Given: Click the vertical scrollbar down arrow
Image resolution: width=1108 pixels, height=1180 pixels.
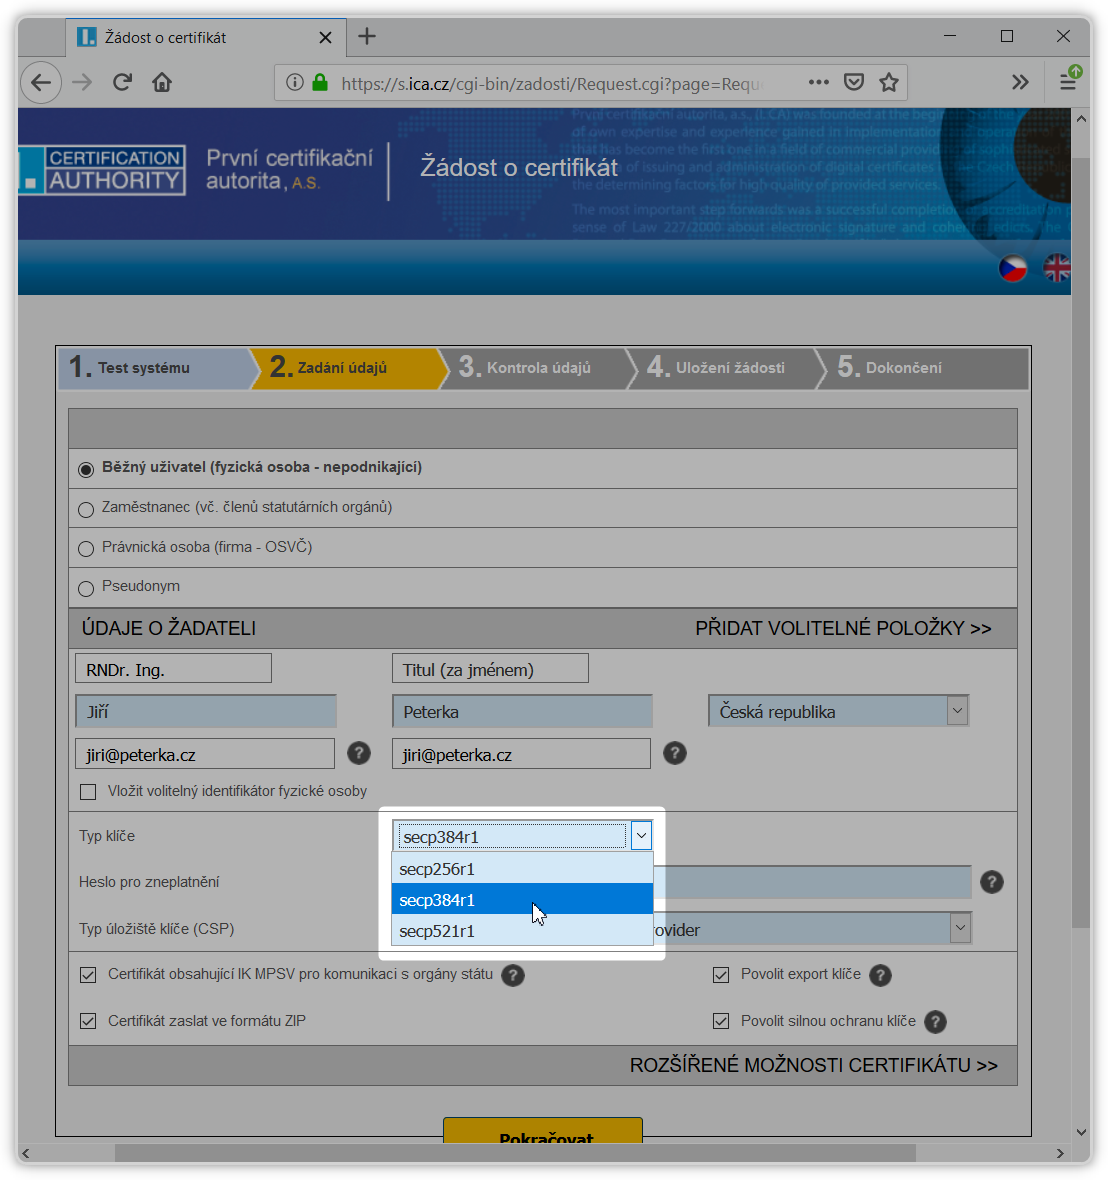Looking at the screenshot, I should click(1082, 1132).
